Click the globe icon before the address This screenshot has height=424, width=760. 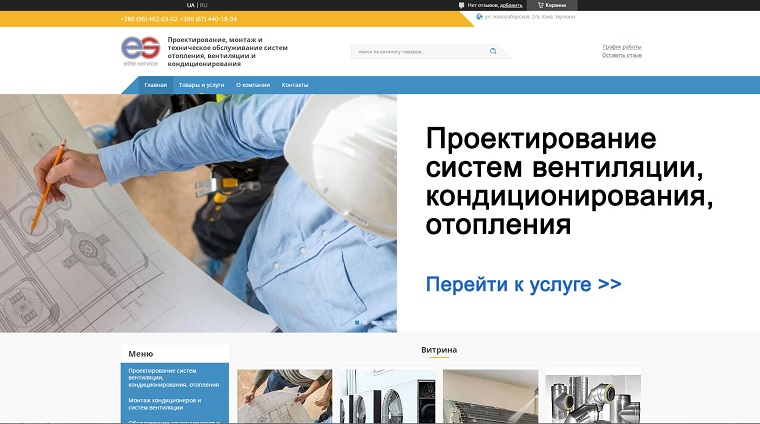click(479, 16)
